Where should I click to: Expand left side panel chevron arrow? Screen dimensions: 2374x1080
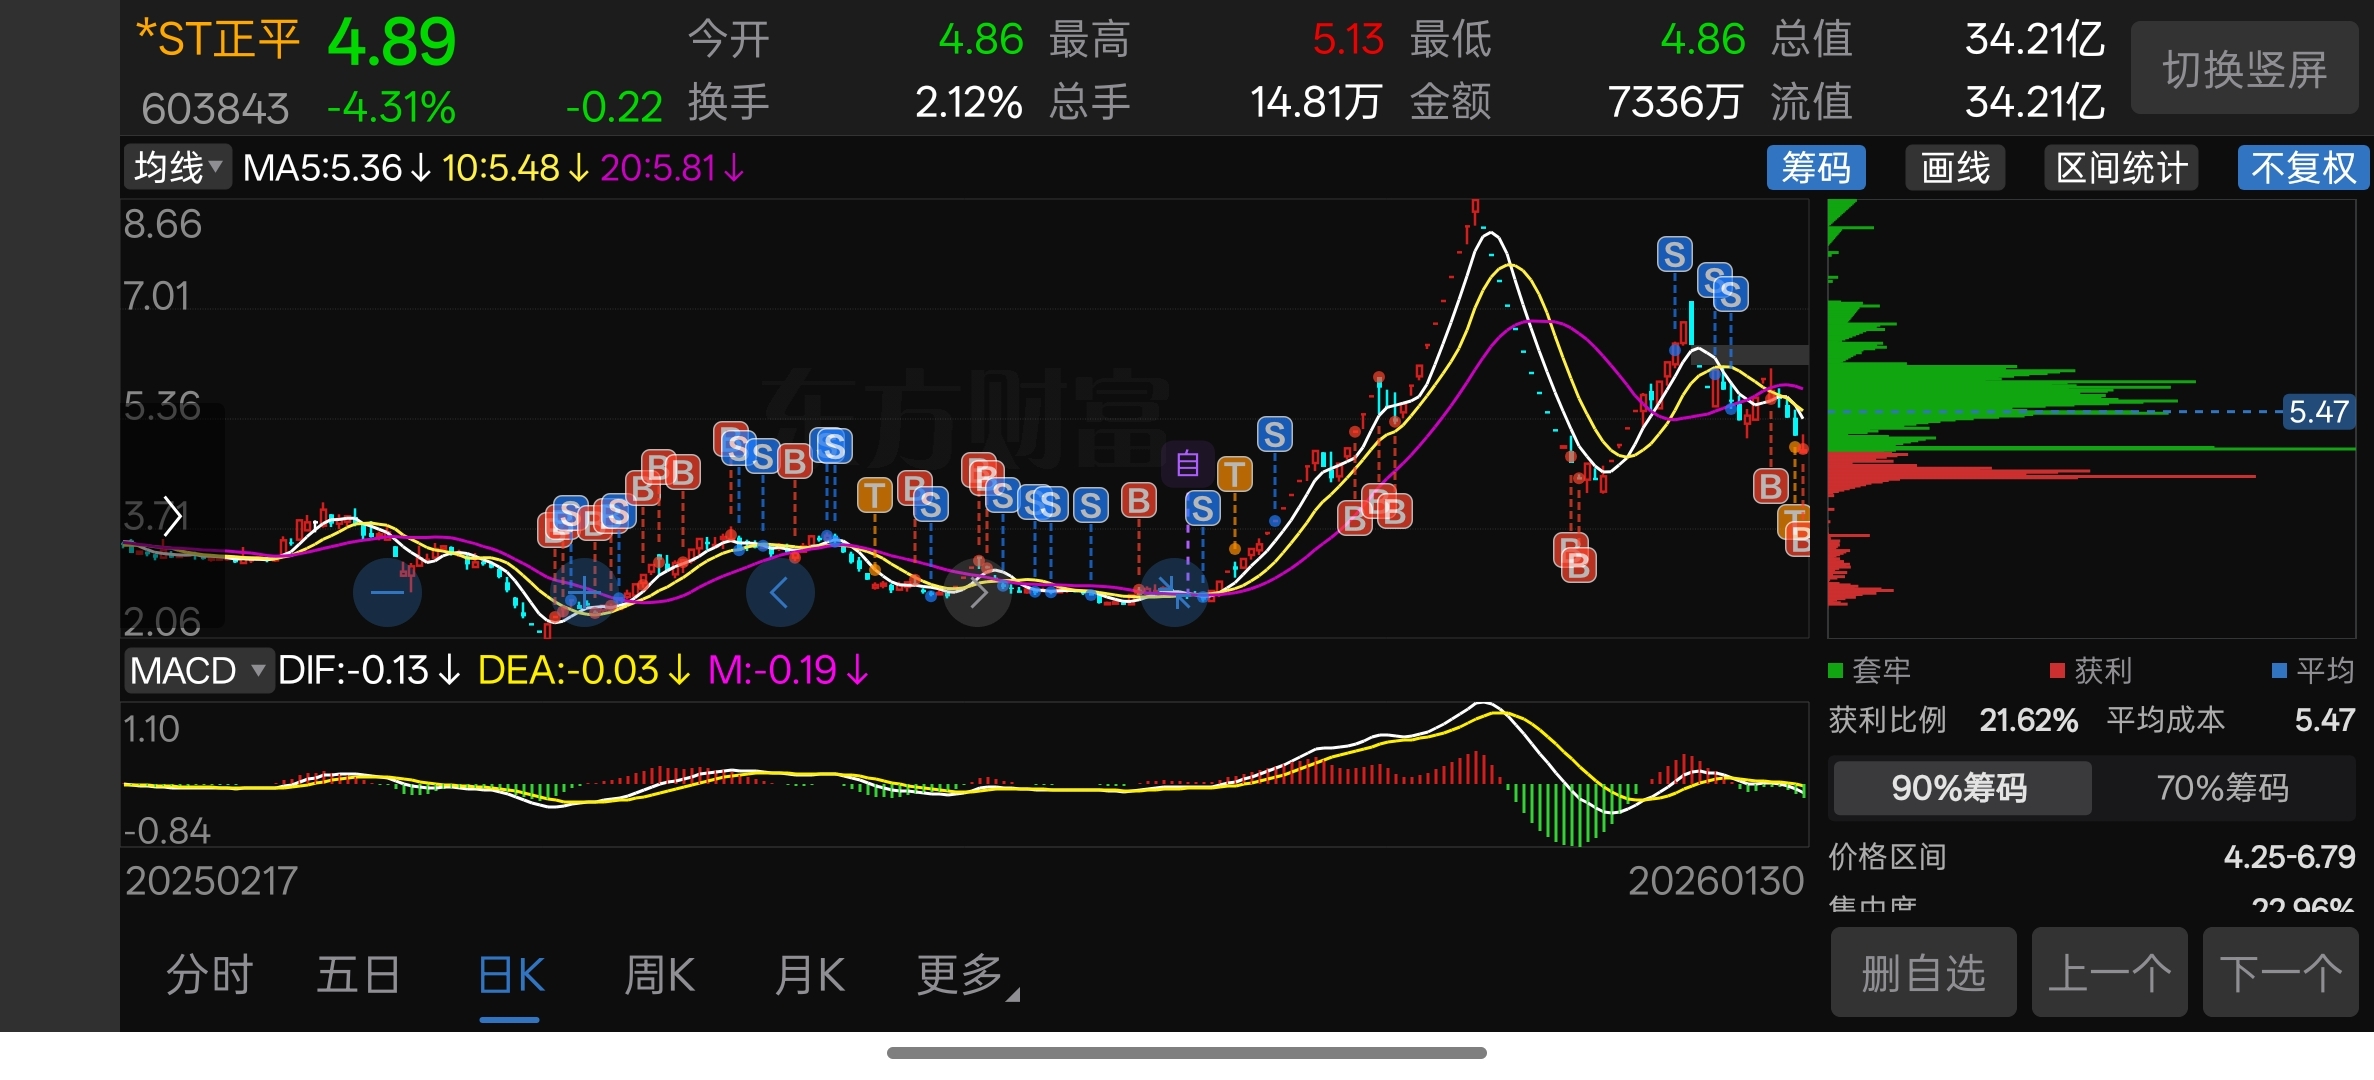coord(172,516)
